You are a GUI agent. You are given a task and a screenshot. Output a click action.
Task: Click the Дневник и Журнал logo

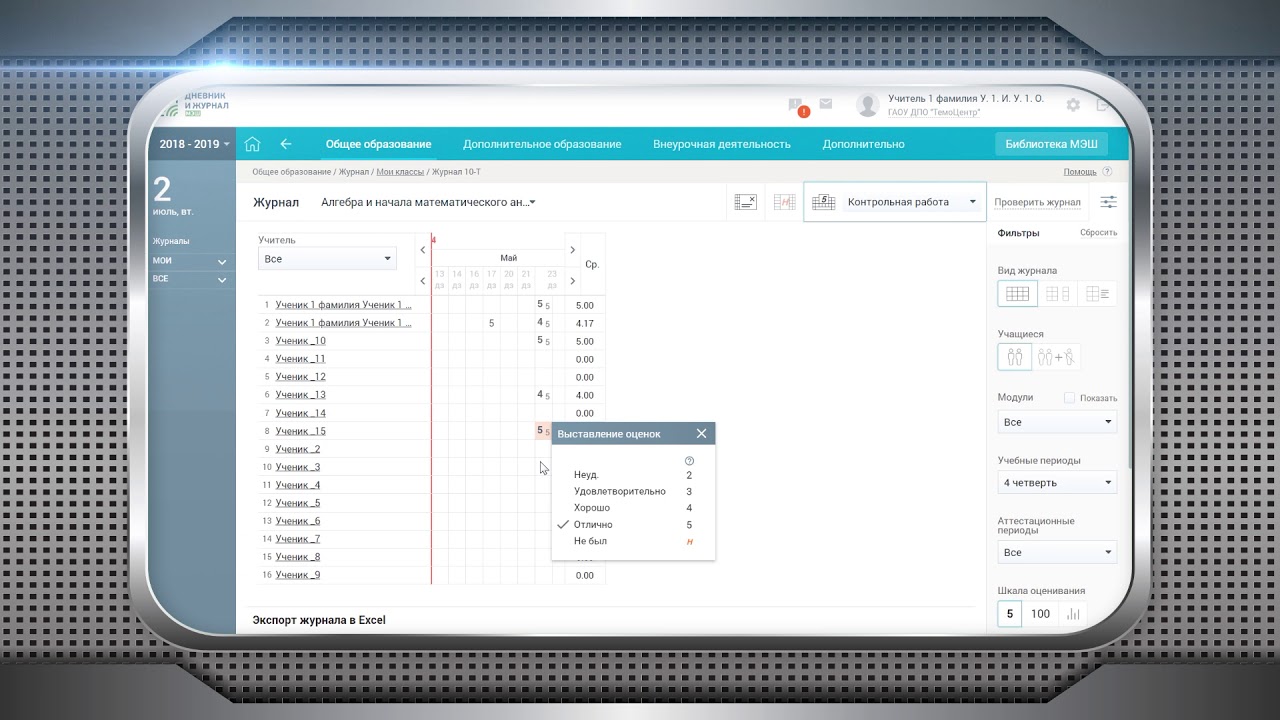(196, 105)
